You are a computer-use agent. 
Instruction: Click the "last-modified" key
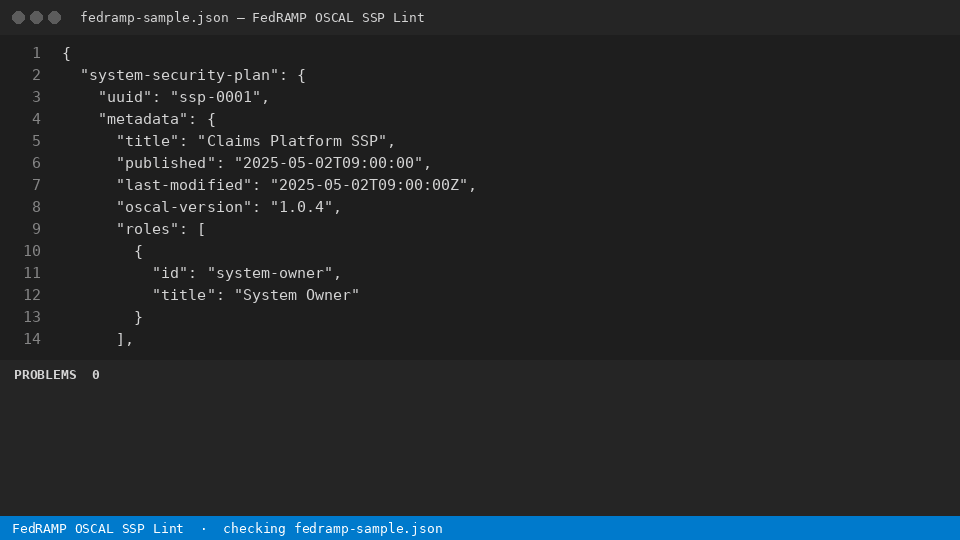pyautogui.click(x=184, y=186)
